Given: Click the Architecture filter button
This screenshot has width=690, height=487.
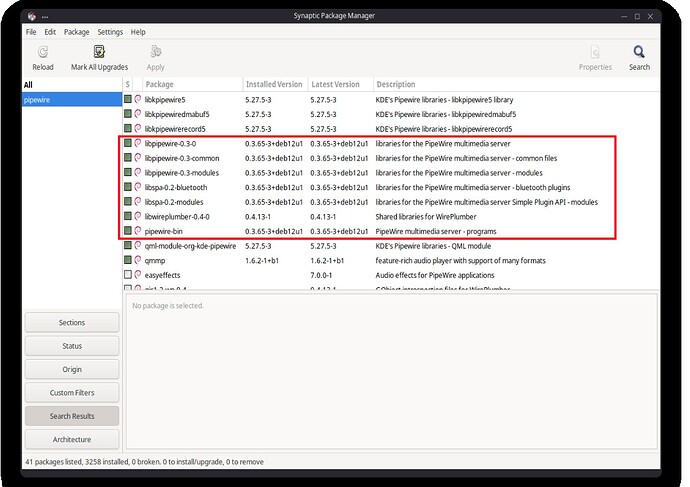Looking at the screenshot, I should pos(72,439).
